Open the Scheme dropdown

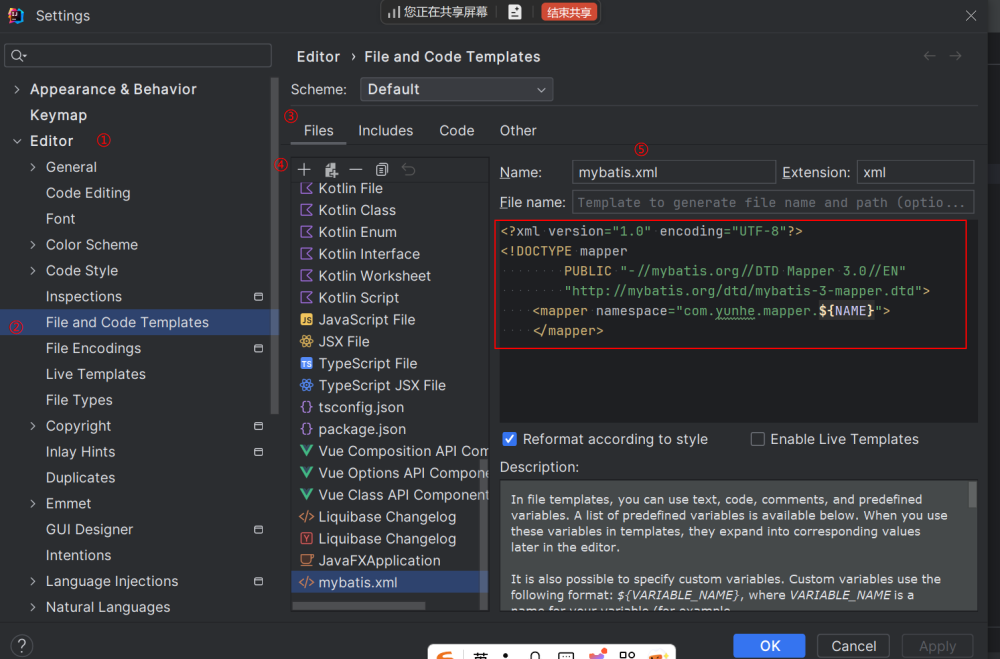coord(456,89)
